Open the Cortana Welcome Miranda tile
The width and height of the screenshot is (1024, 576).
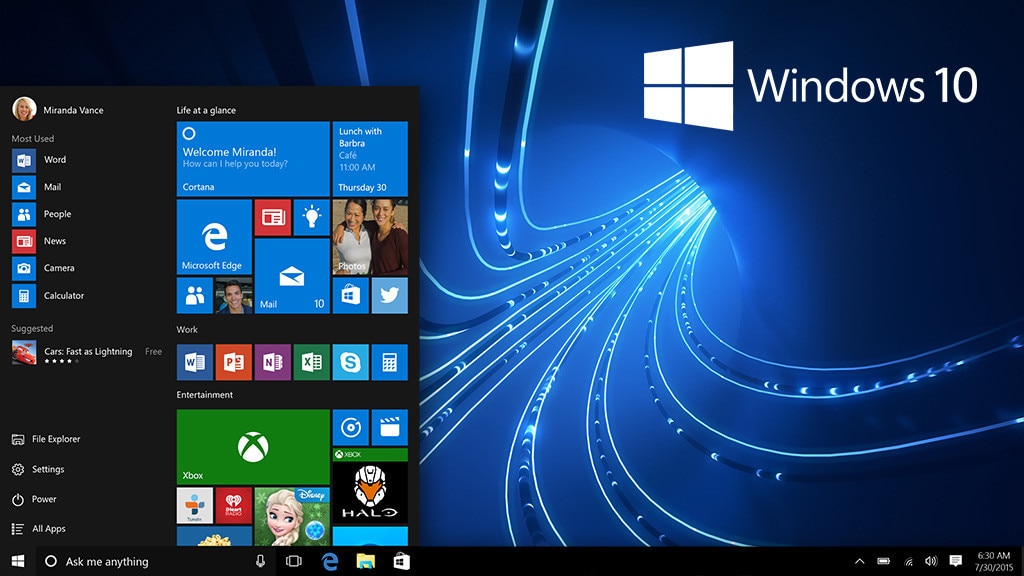coord(253,159)
